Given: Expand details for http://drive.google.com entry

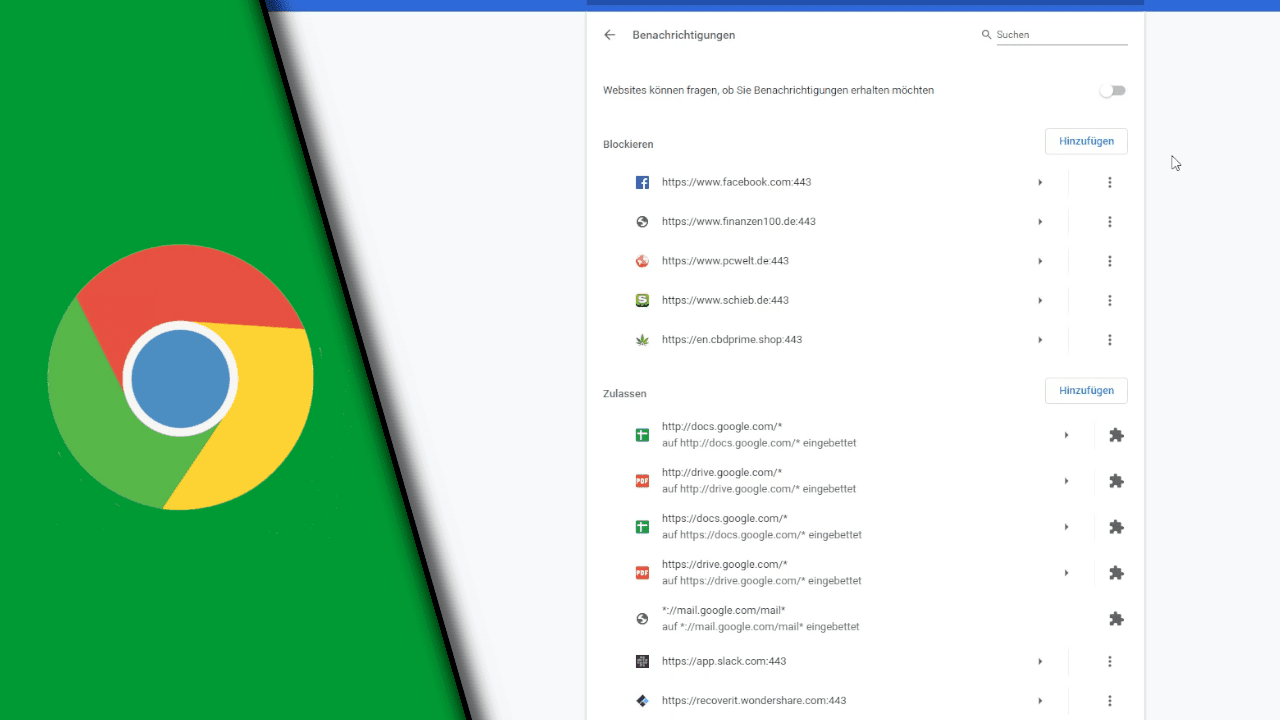Looking at the screenshot, I should (x=1067, y=481).
